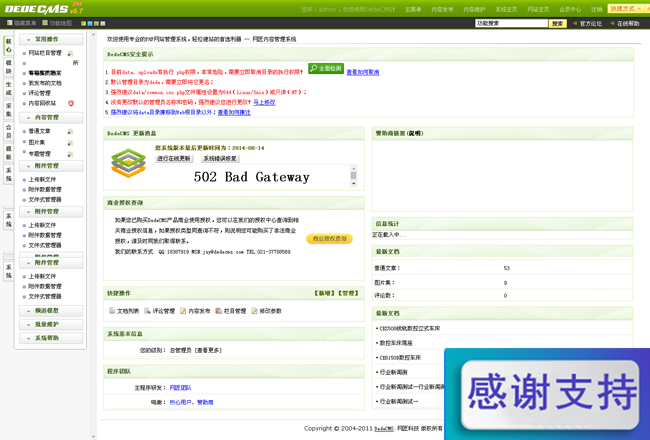Image resolution: width=650 pixels, height=440 pixels.
Task: Open 评论管理 in the sidebar list
Action: 39,93
